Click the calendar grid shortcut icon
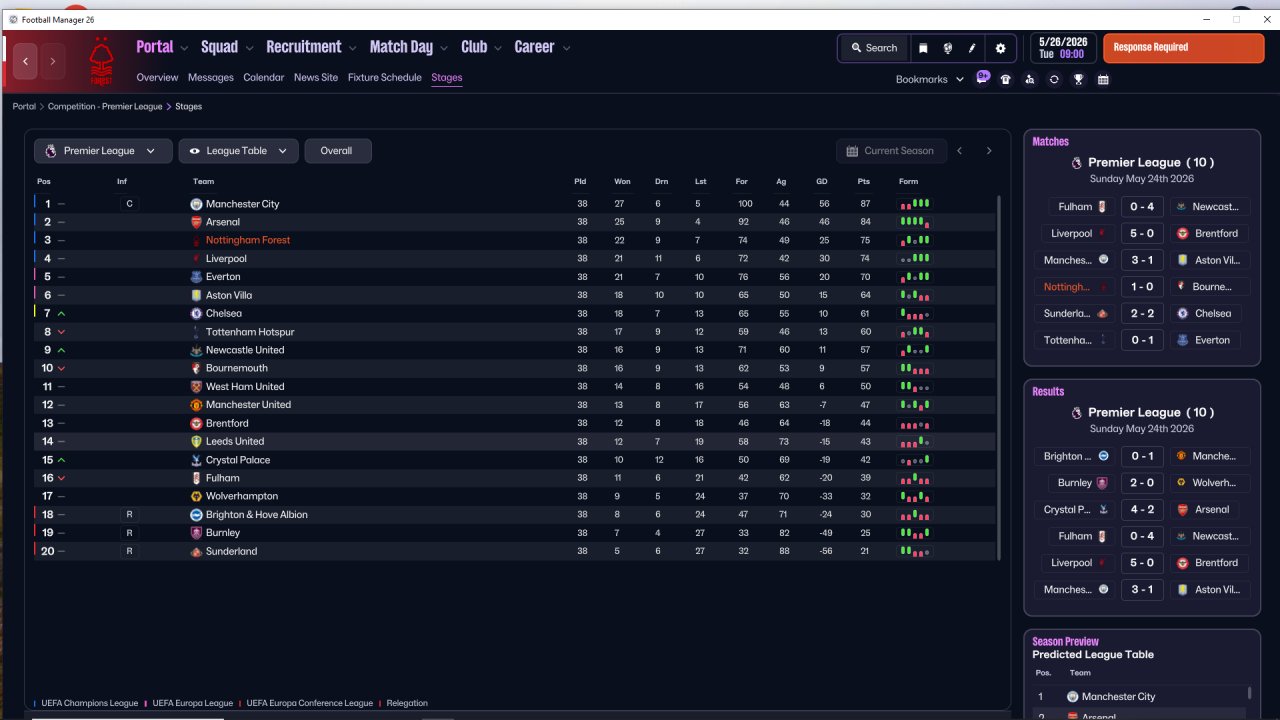The image size is (1280, 720). (x=1103, y=80)
